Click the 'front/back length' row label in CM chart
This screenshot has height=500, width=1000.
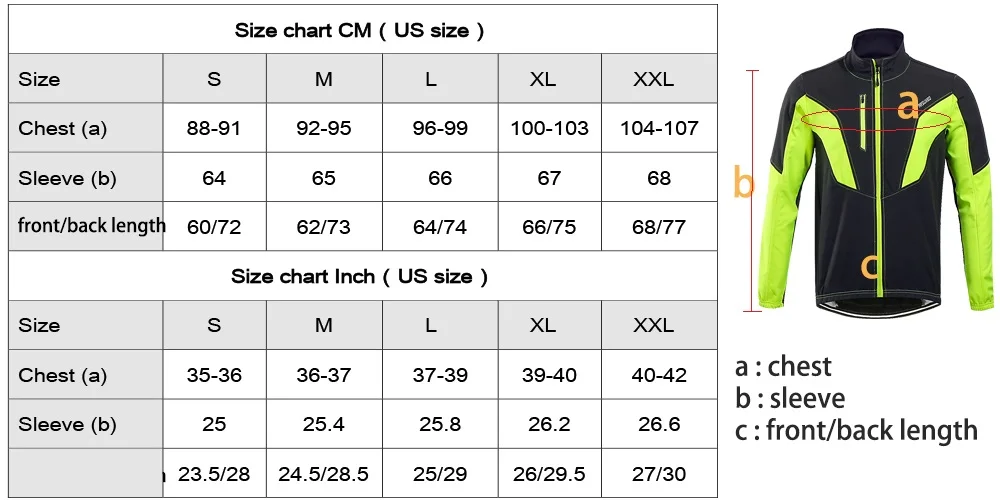click(91, 225)
